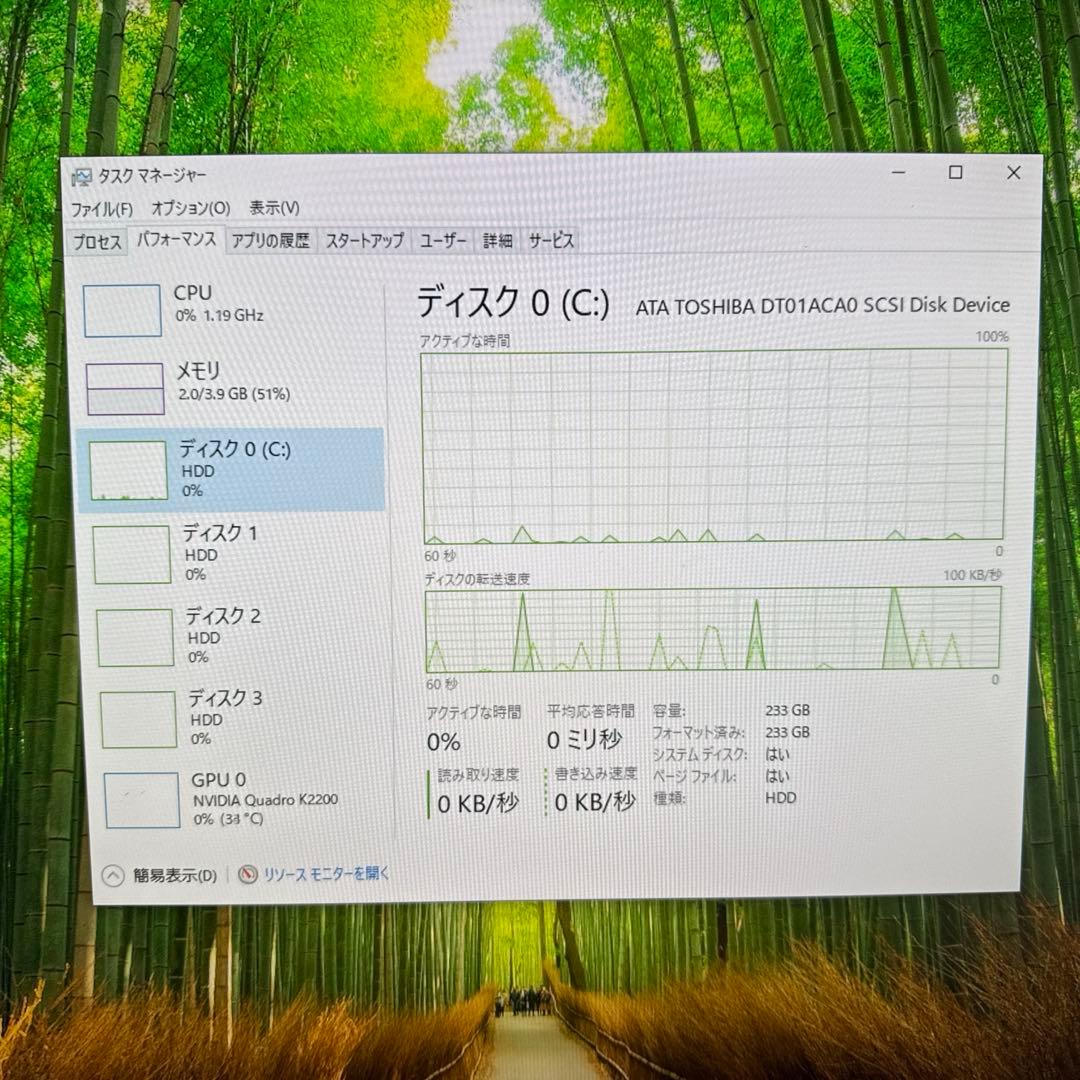This screenshot has height=1080, width=1080.
Task: Switch to the プロセス tab
Action: (96, 240)
